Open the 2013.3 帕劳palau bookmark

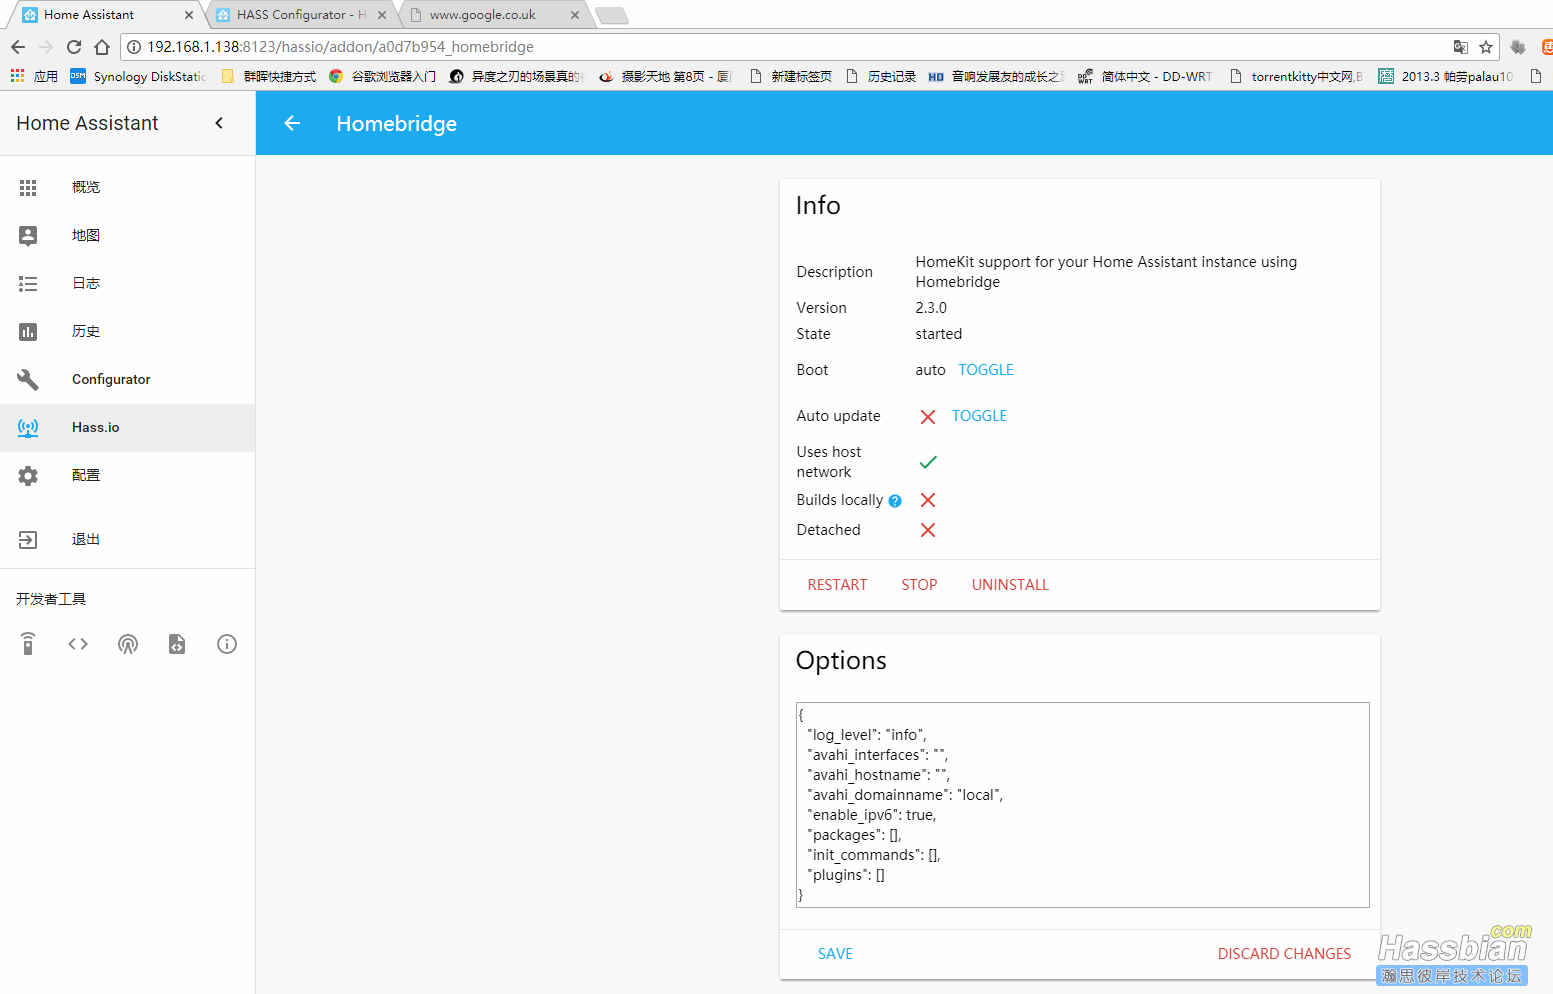coord(1446,76)
